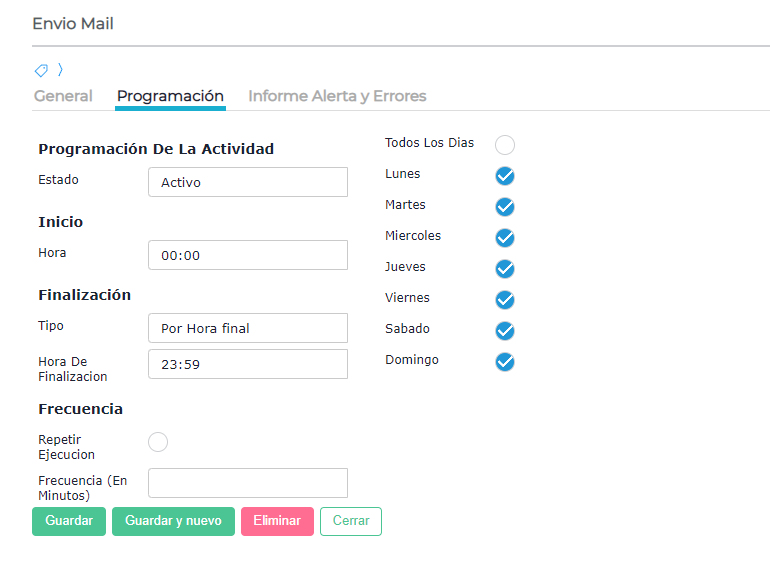Disable the Sabado checkbox
This screenshot has height=586, width=770.
[505, 331]
